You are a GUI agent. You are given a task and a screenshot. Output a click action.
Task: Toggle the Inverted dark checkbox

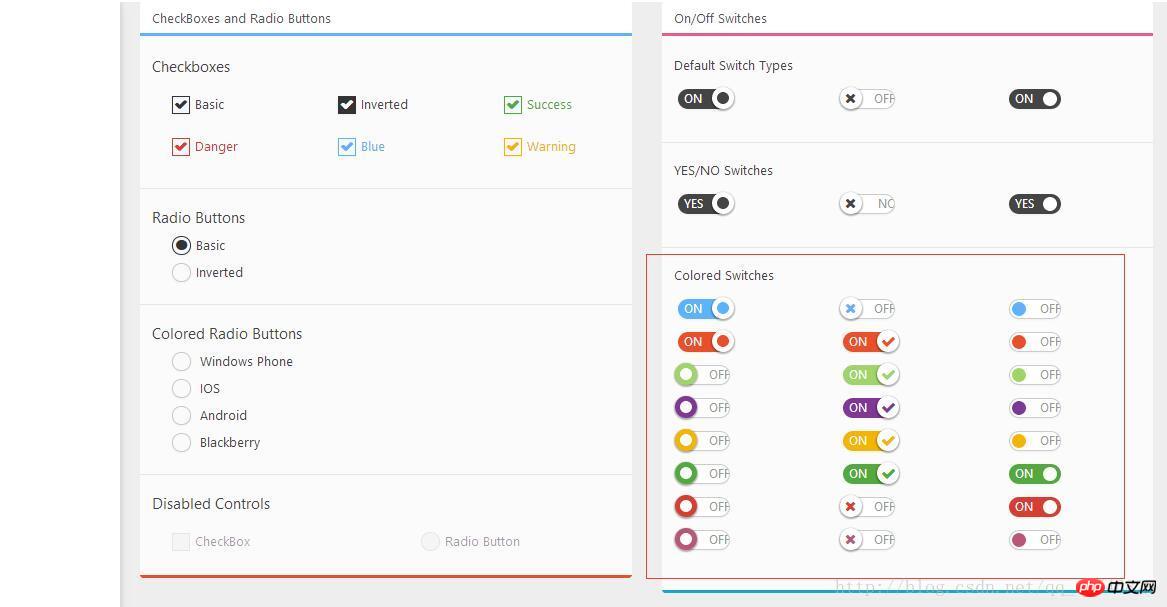347,105
